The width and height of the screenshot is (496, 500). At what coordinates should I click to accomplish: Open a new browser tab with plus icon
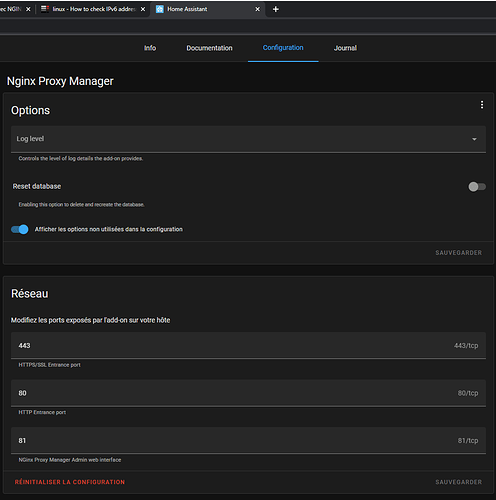276,9
